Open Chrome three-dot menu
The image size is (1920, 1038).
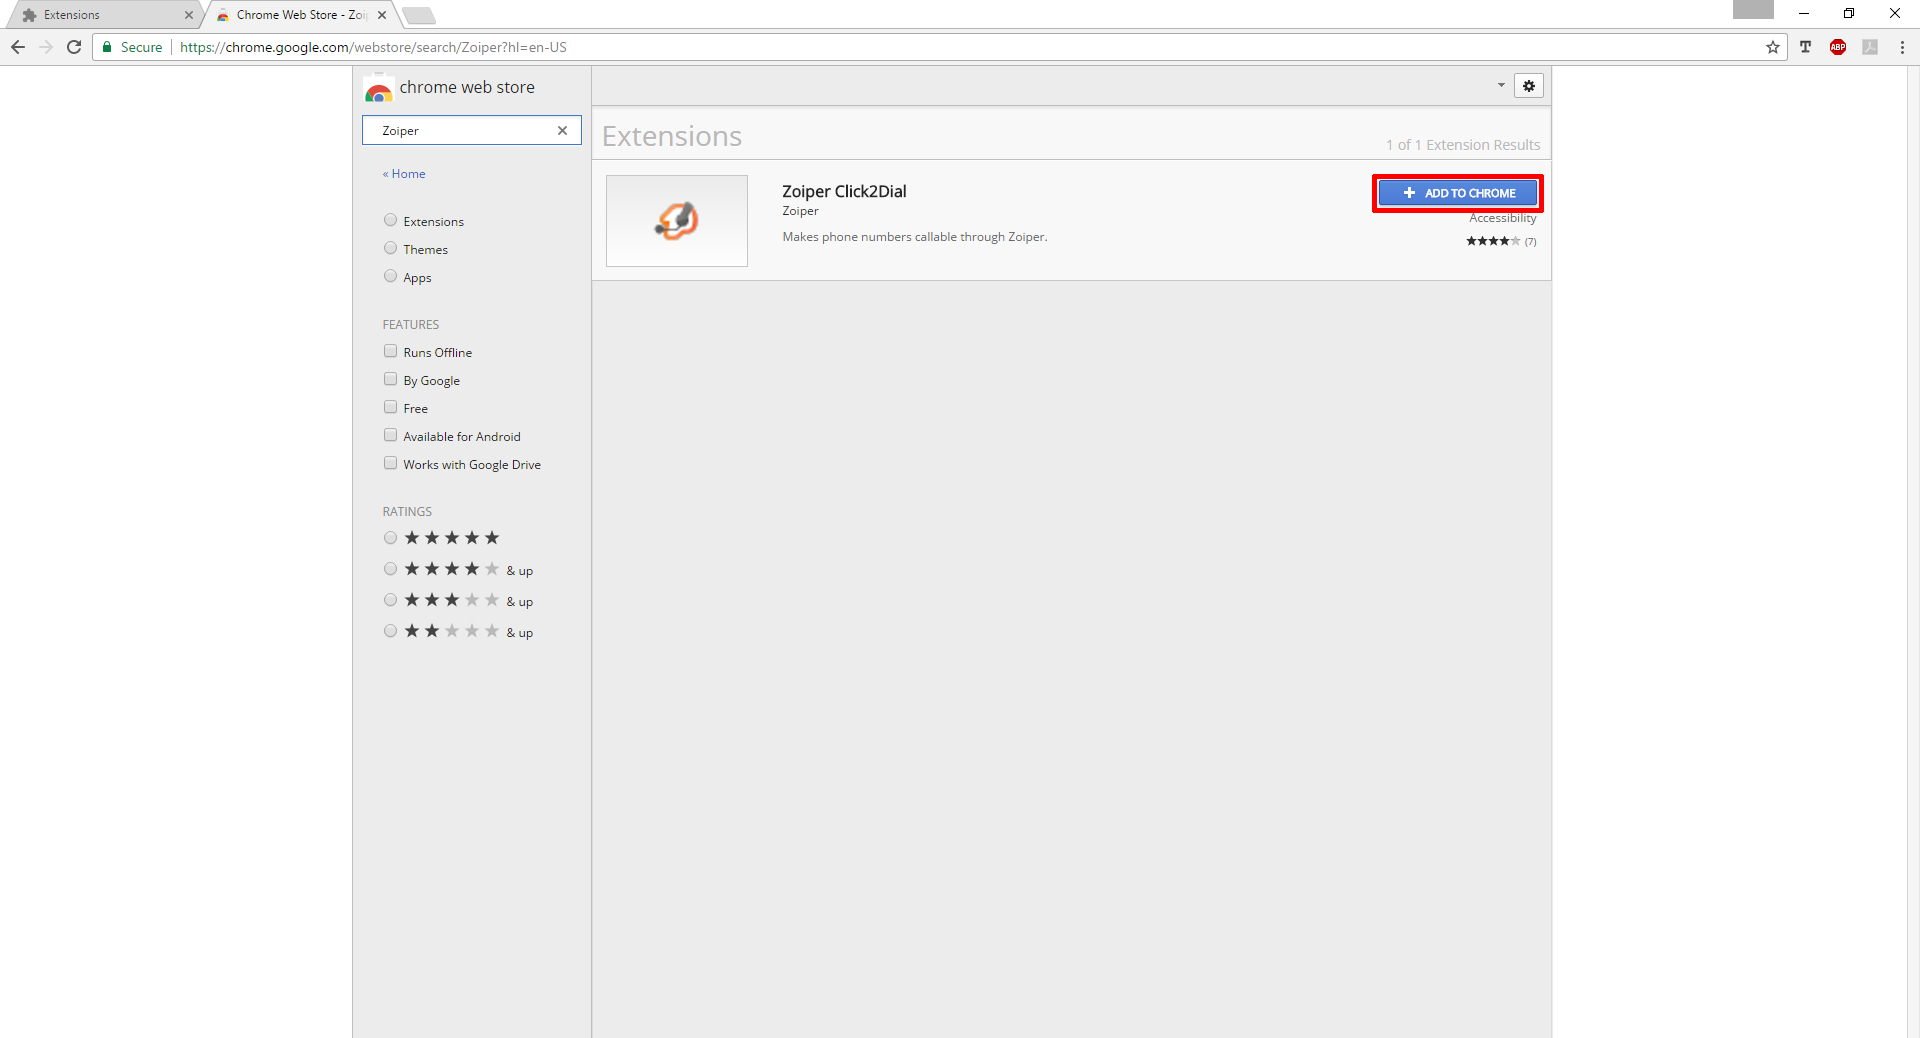(1901, 47)
